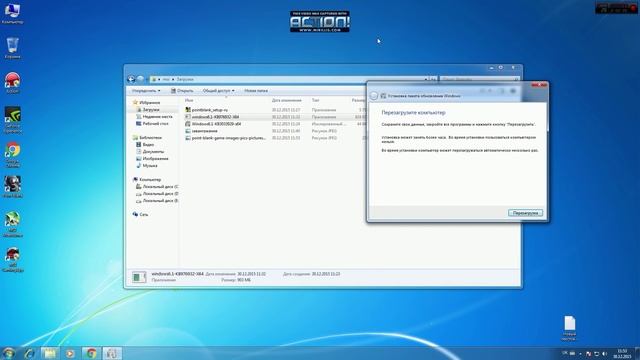Select the pointblank_setup-ru file
The image size is (640, 360).
[207, 110]
